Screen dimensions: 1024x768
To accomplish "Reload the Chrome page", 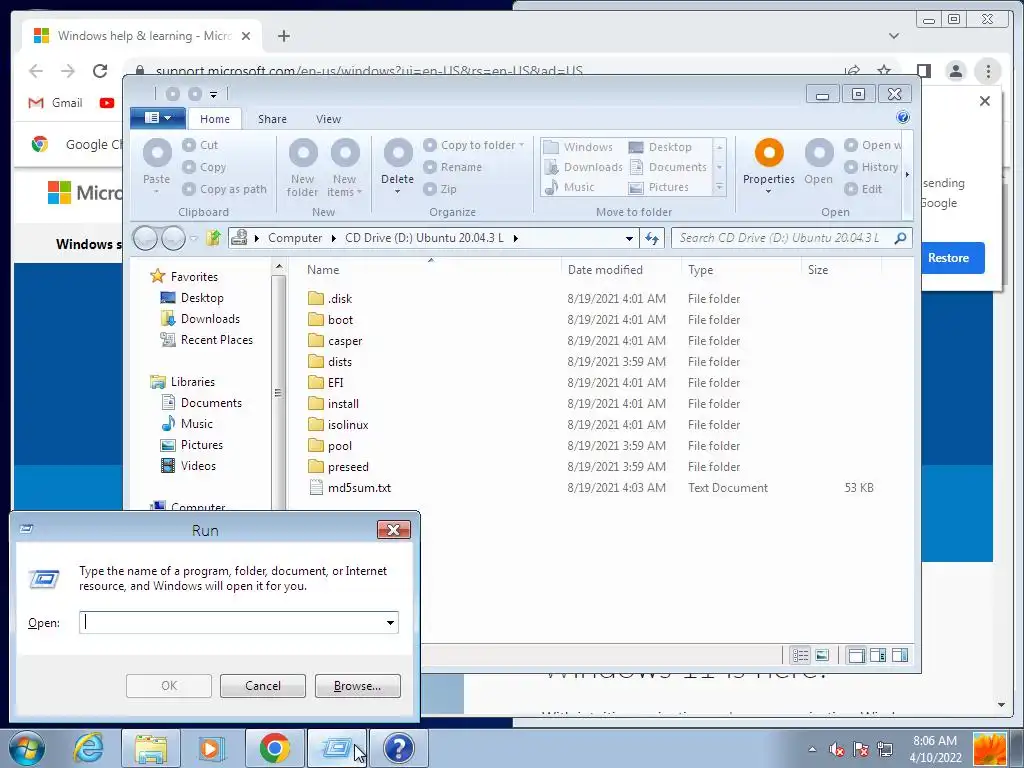I will 100,71.
